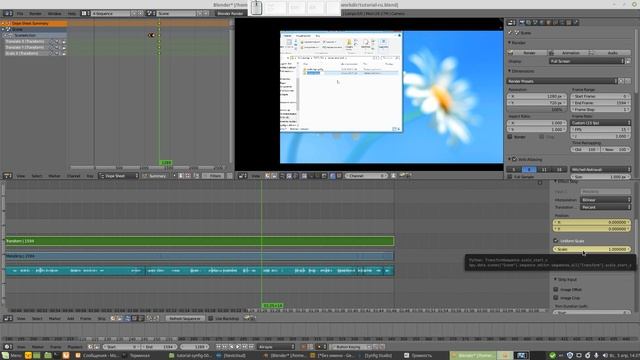Open the Menu button on taskbar

(x=12, y=356)
